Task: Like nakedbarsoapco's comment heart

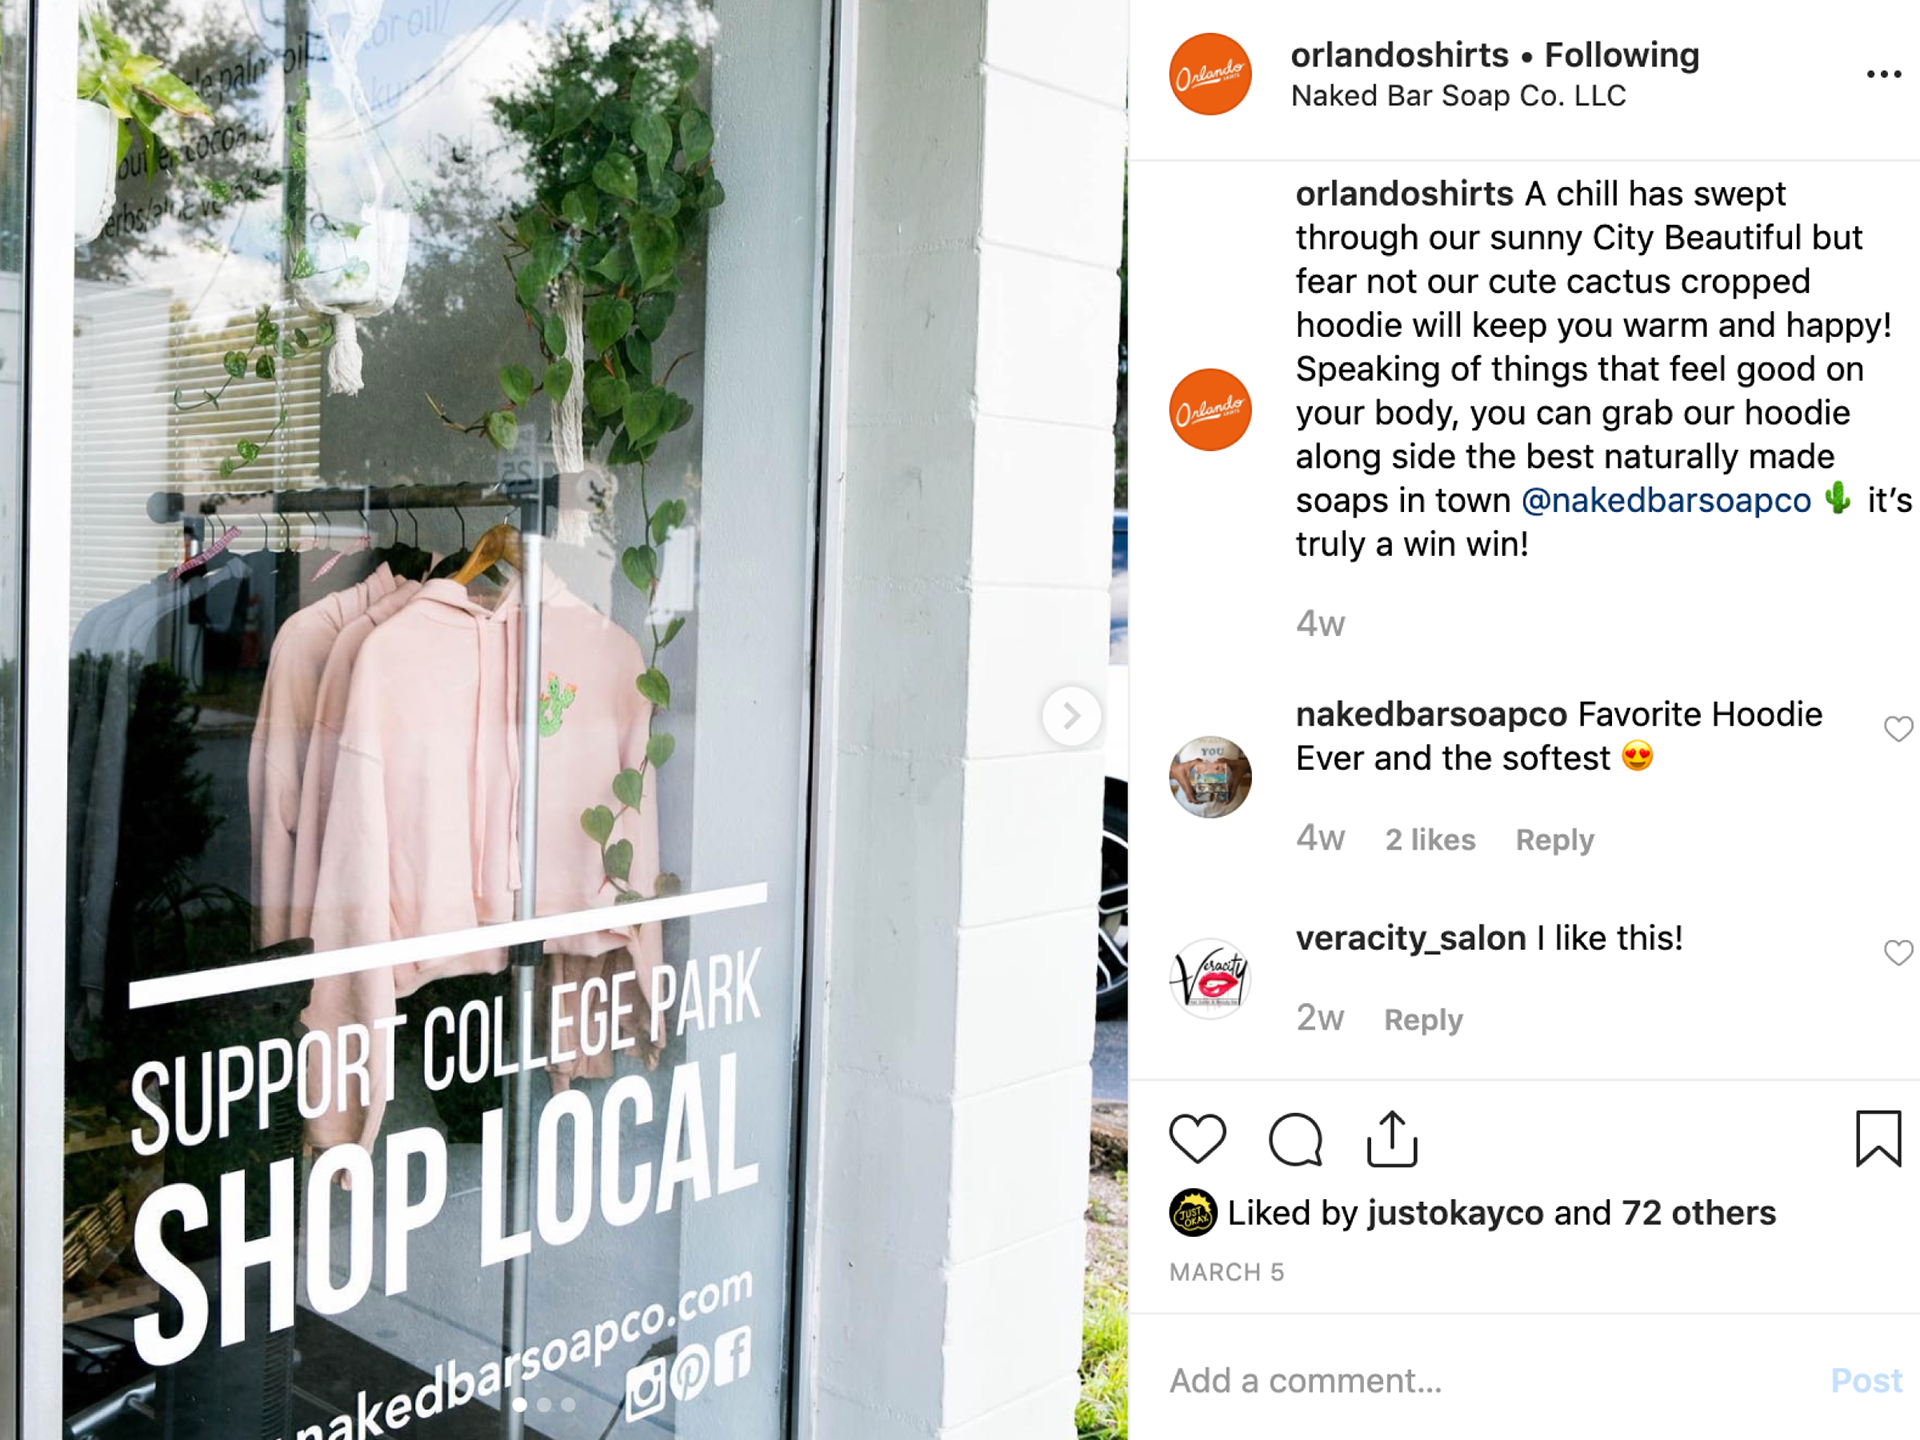Action: click(1898, 729)
